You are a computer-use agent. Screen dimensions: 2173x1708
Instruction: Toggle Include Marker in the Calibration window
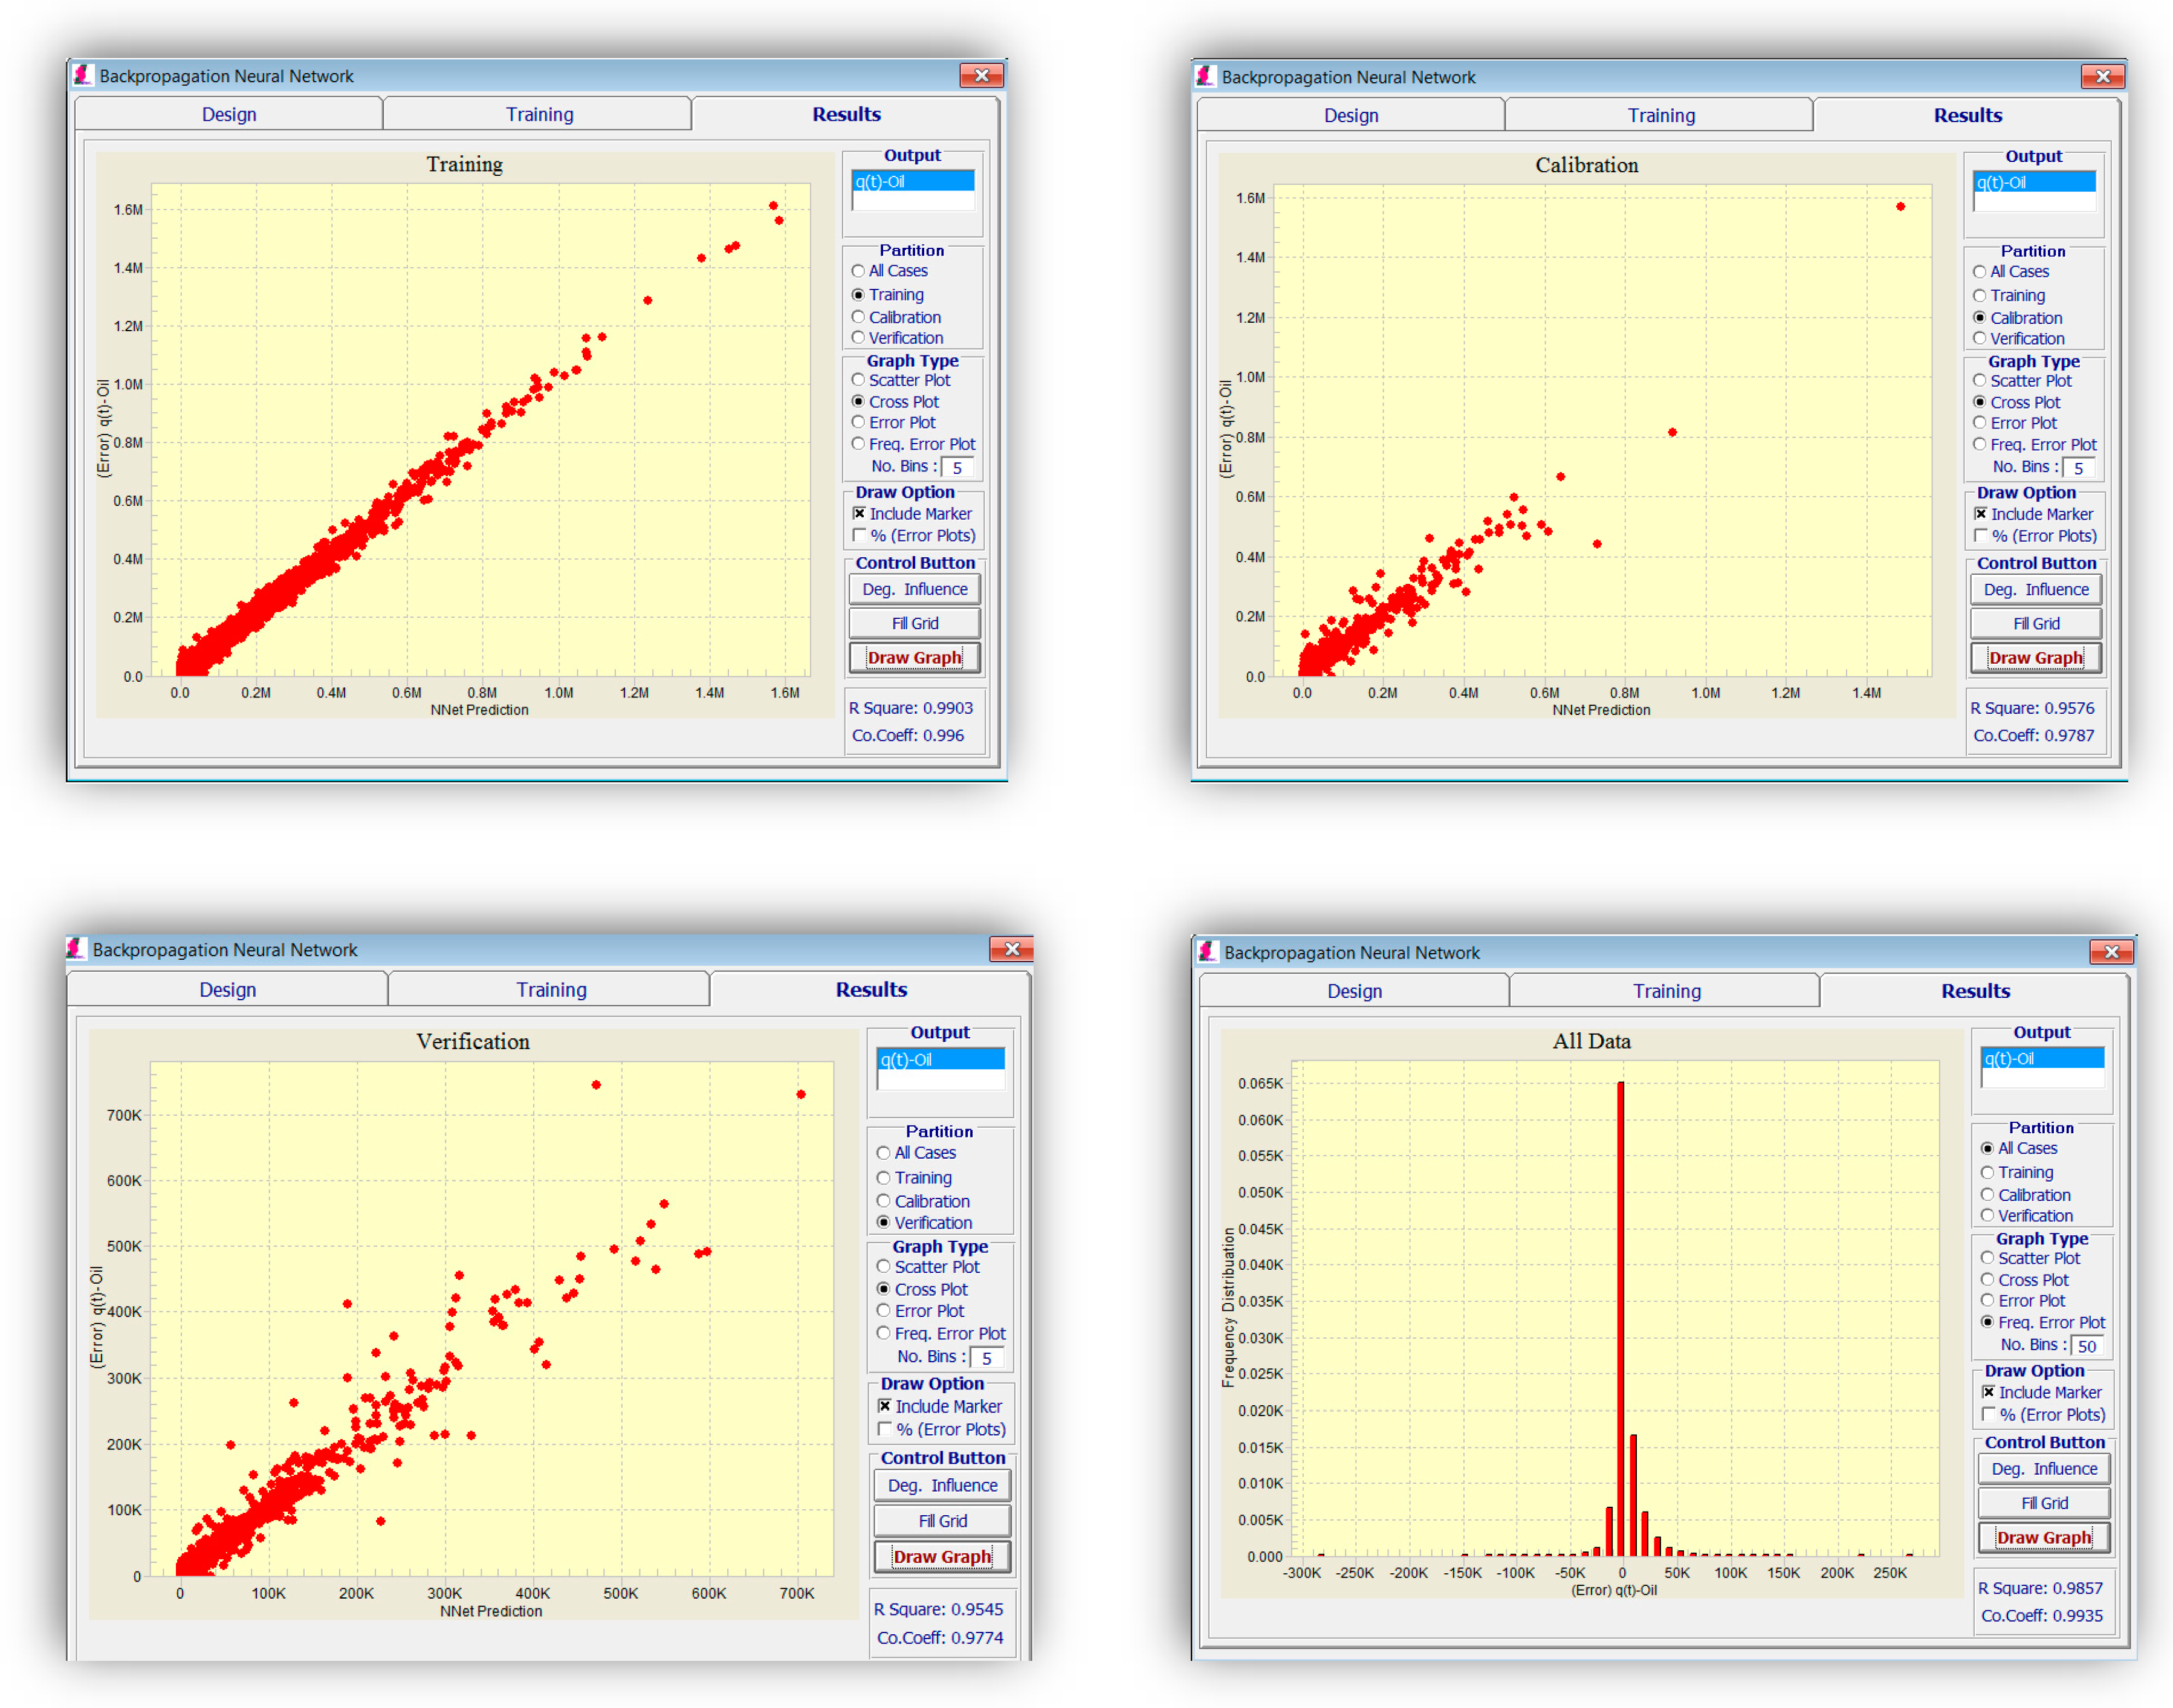coord(2034,514)
